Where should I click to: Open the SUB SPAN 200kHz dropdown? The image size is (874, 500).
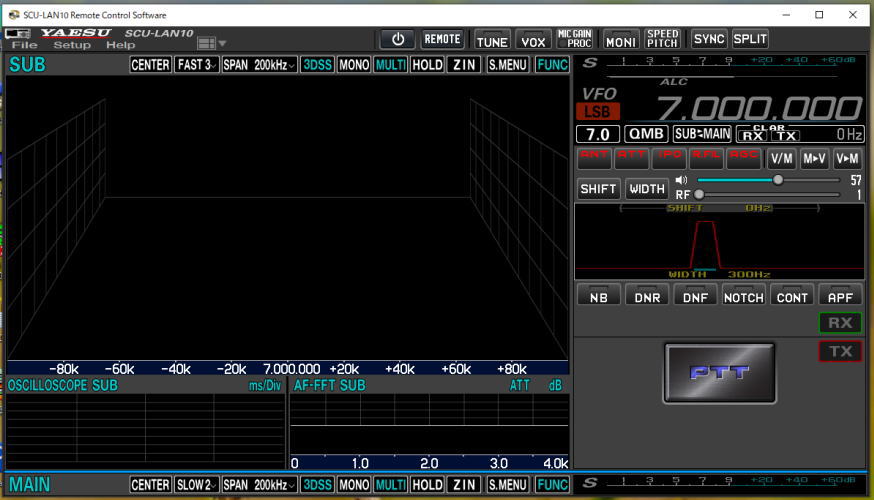(259, 65)
